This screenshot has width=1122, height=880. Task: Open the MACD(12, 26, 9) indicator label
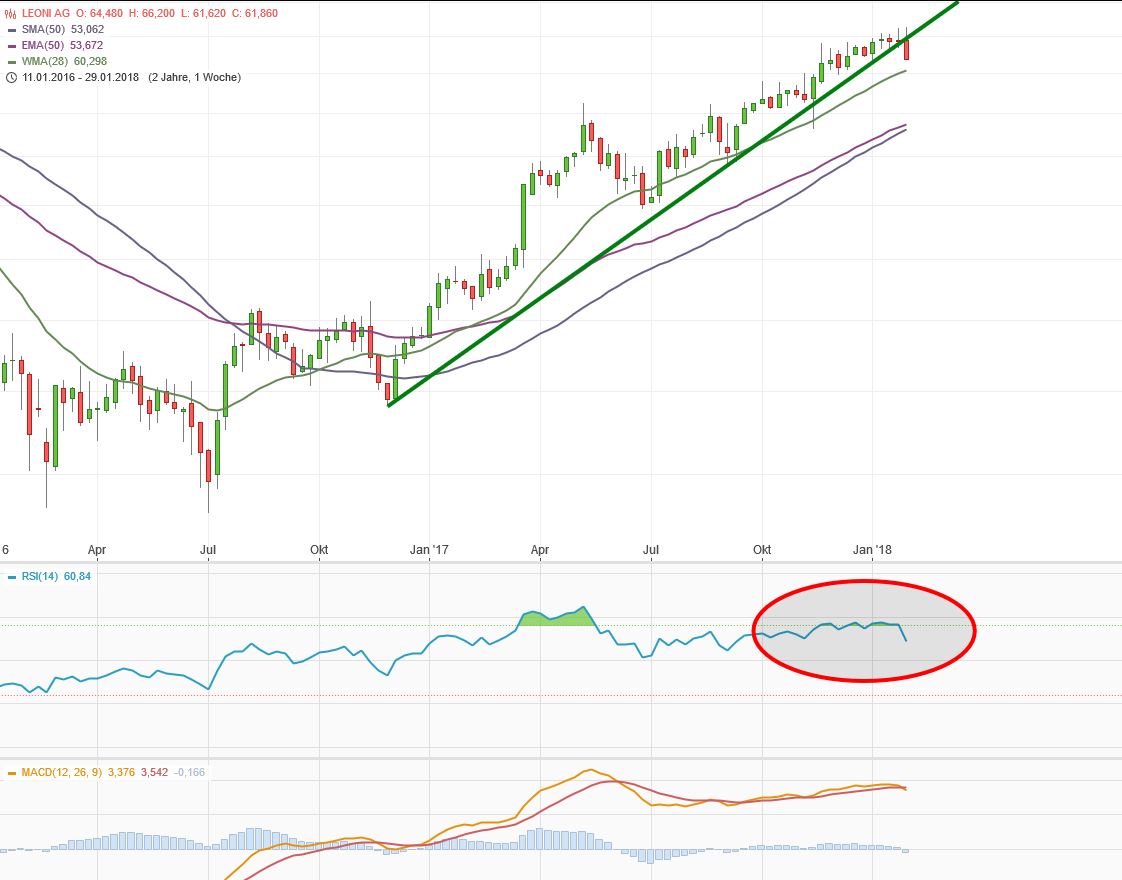click(x=61, y=772)
